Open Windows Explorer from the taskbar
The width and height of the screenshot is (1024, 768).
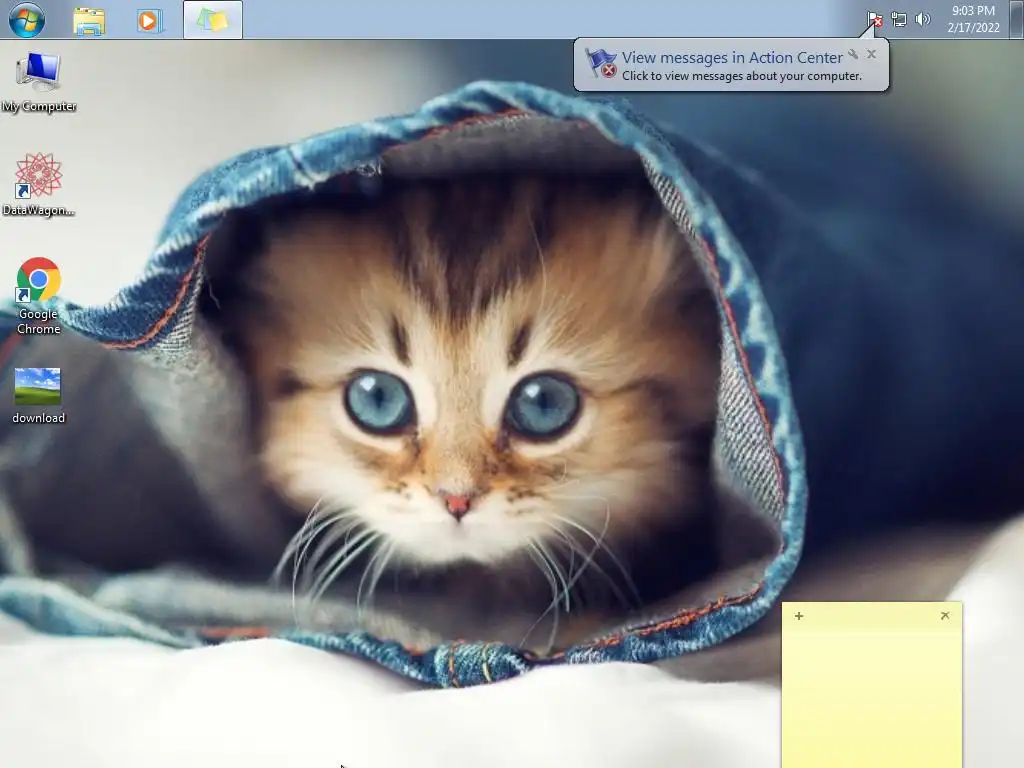click(x=89, y=21)
